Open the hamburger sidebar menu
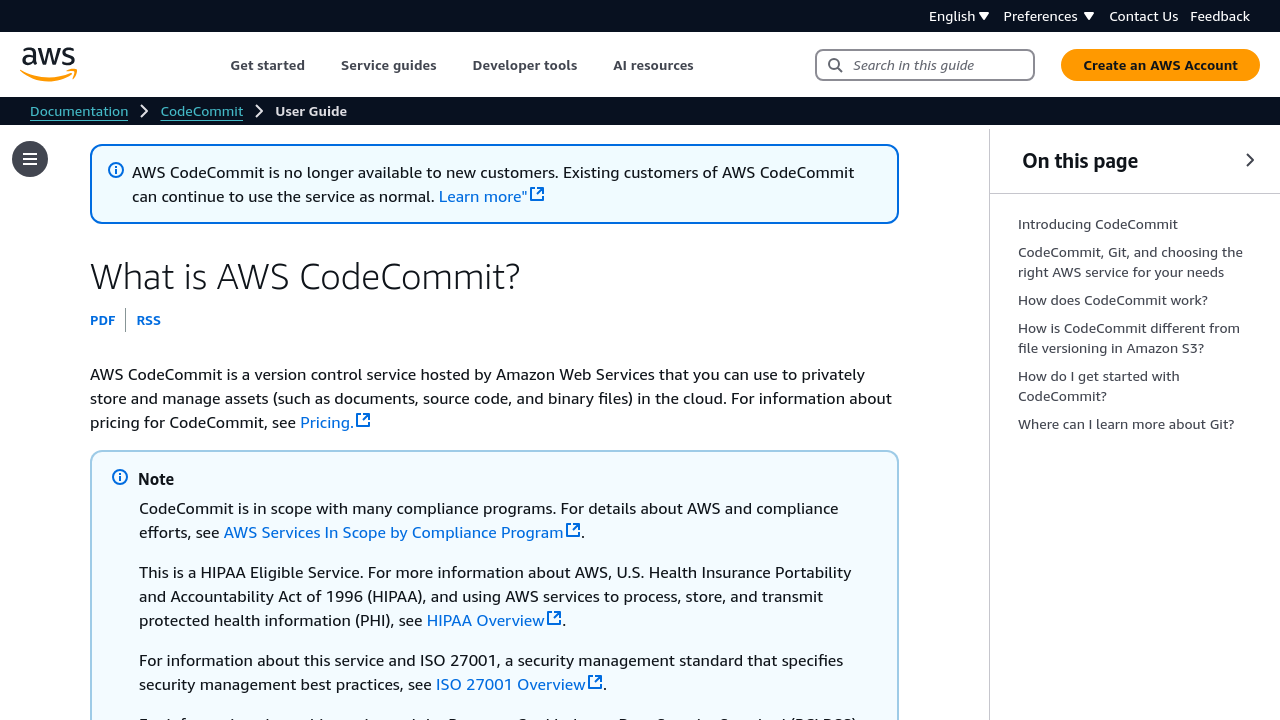Screen dimensions: 1280x720 click(x=30, y=159)
